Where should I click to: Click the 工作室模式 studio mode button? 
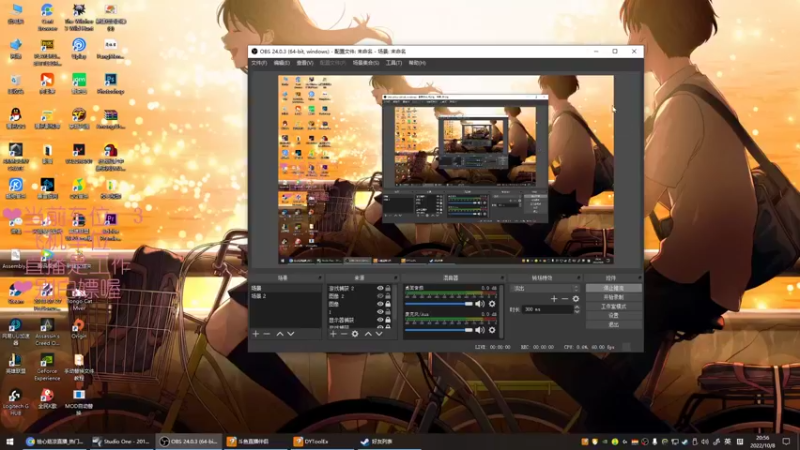(613, 307)
